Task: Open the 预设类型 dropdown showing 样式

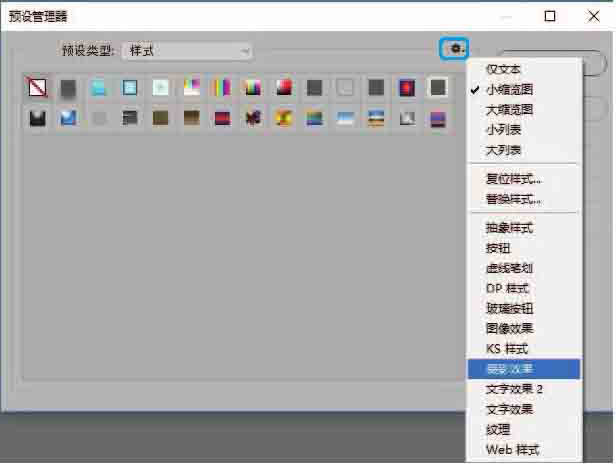Action: click(187, 51)
